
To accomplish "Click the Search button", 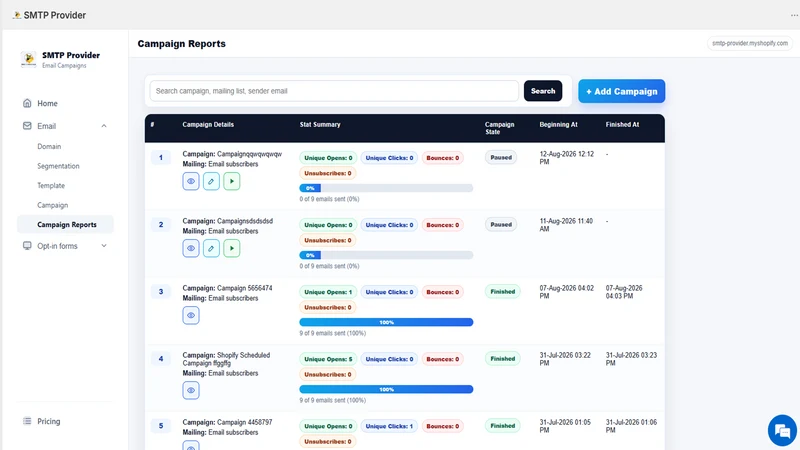I will [x=543, y=91].
